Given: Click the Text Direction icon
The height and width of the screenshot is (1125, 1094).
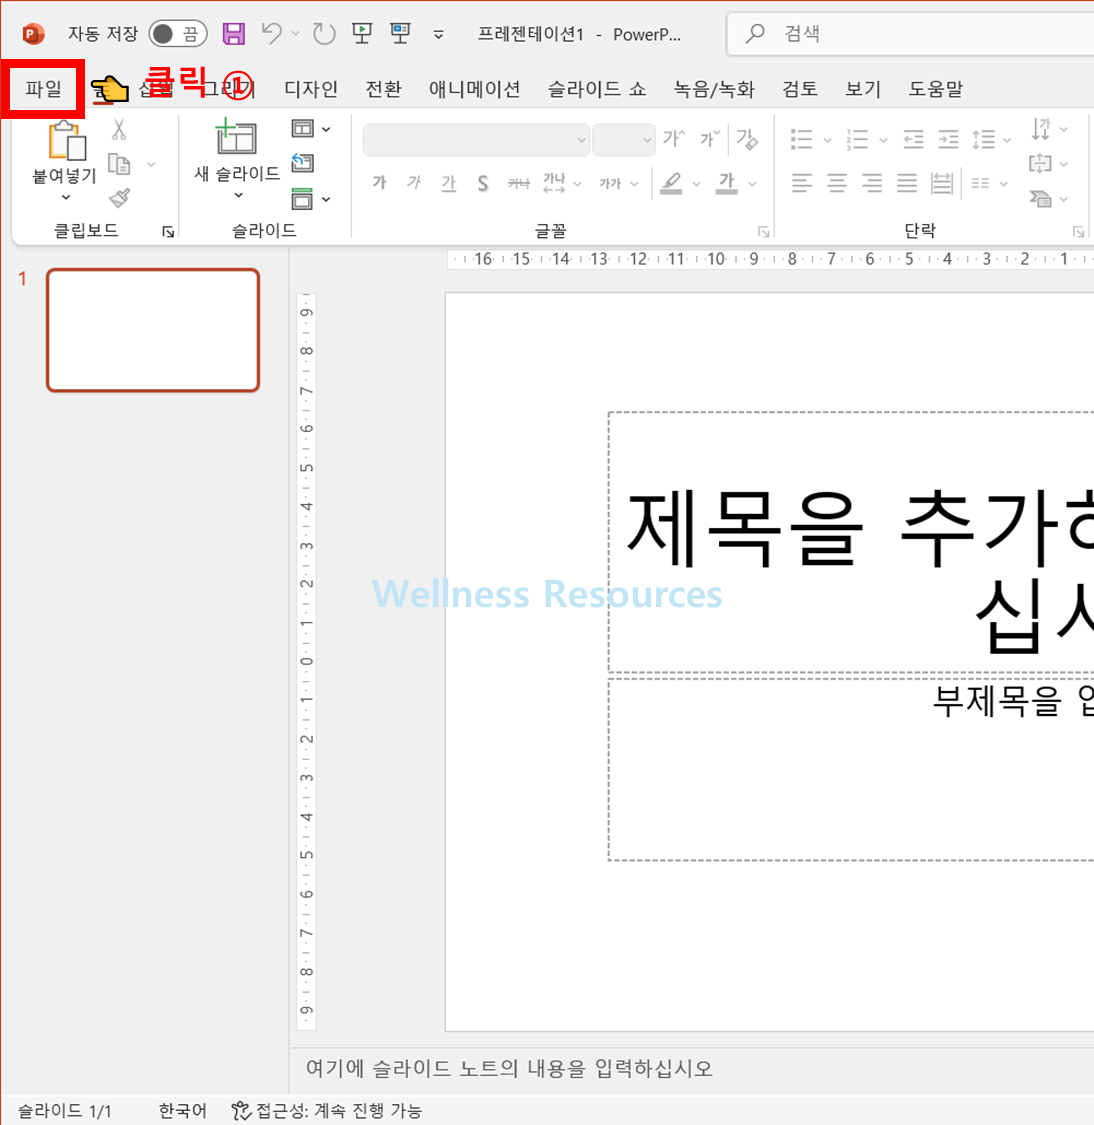Looking at the screenshot, I should click(1041, 129).
